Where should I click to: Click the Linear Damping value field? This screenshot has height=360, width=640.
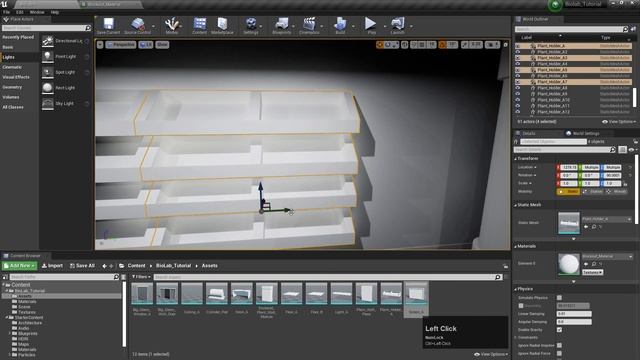tap(574, 314)
